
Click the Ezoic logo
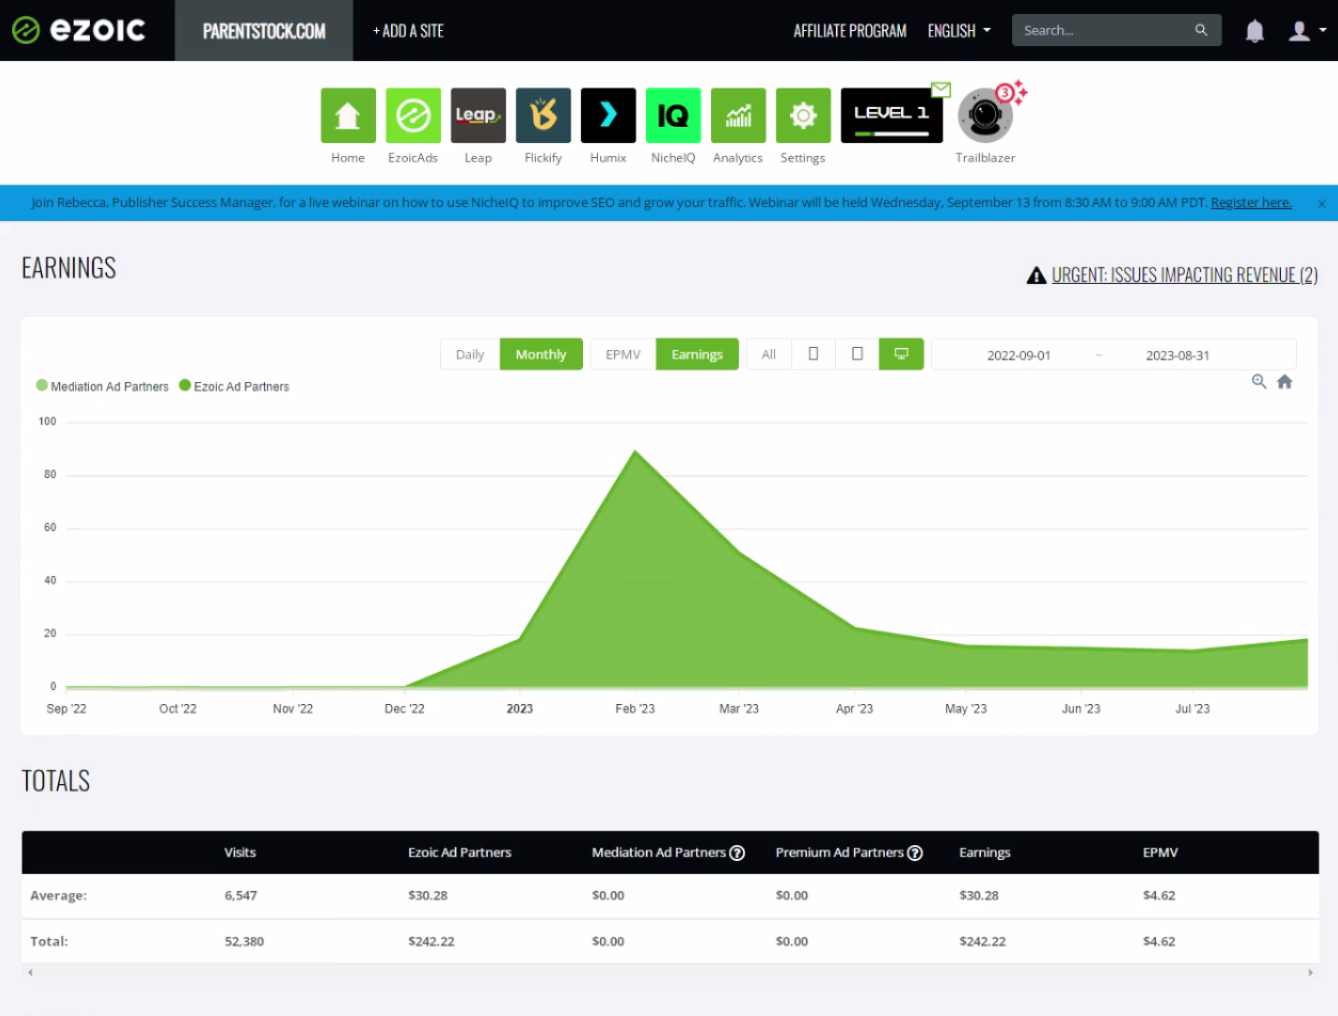click(x=78, y=30)
